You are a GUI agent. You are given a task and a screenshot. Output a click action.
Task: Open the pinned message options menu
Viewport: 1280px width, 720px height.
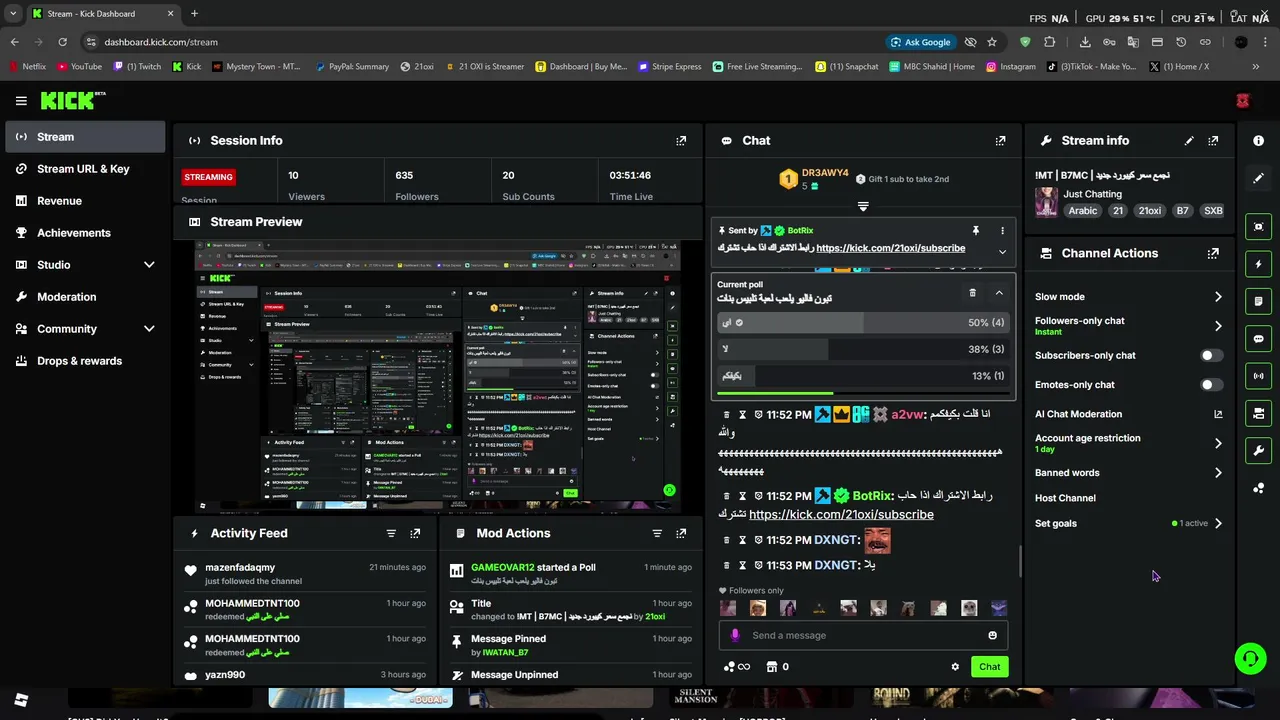1002,231
